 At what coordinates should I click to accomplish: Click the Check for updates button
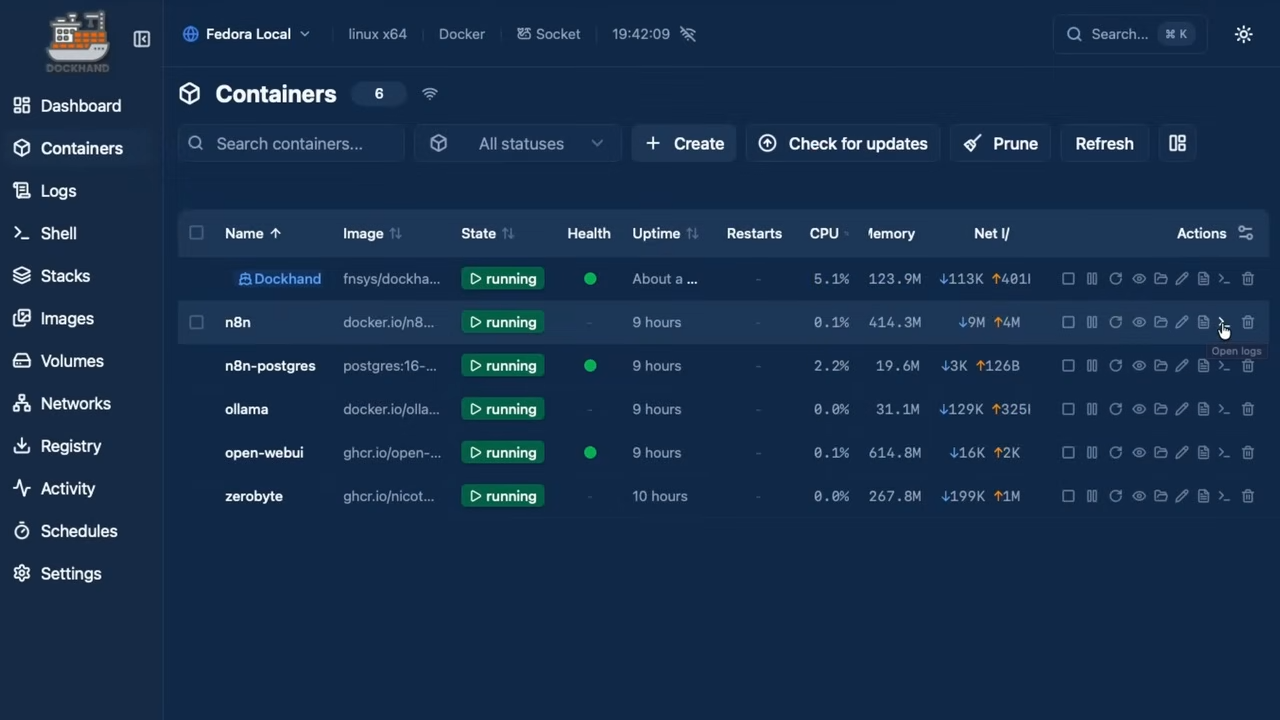click(x=843, y=144)
